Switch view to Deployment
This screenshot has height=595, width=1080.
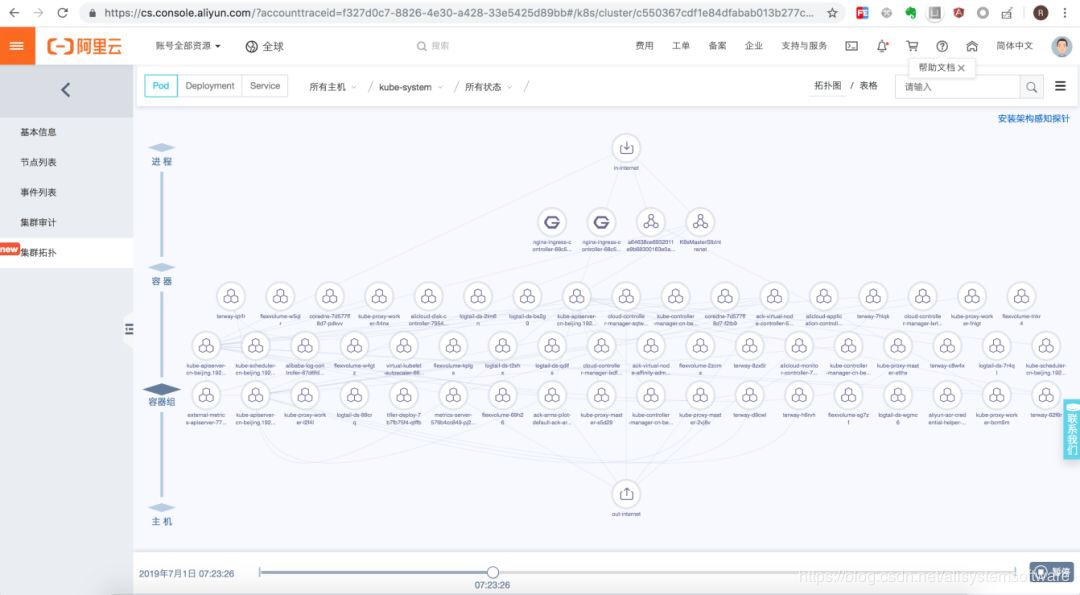[209, 86]
